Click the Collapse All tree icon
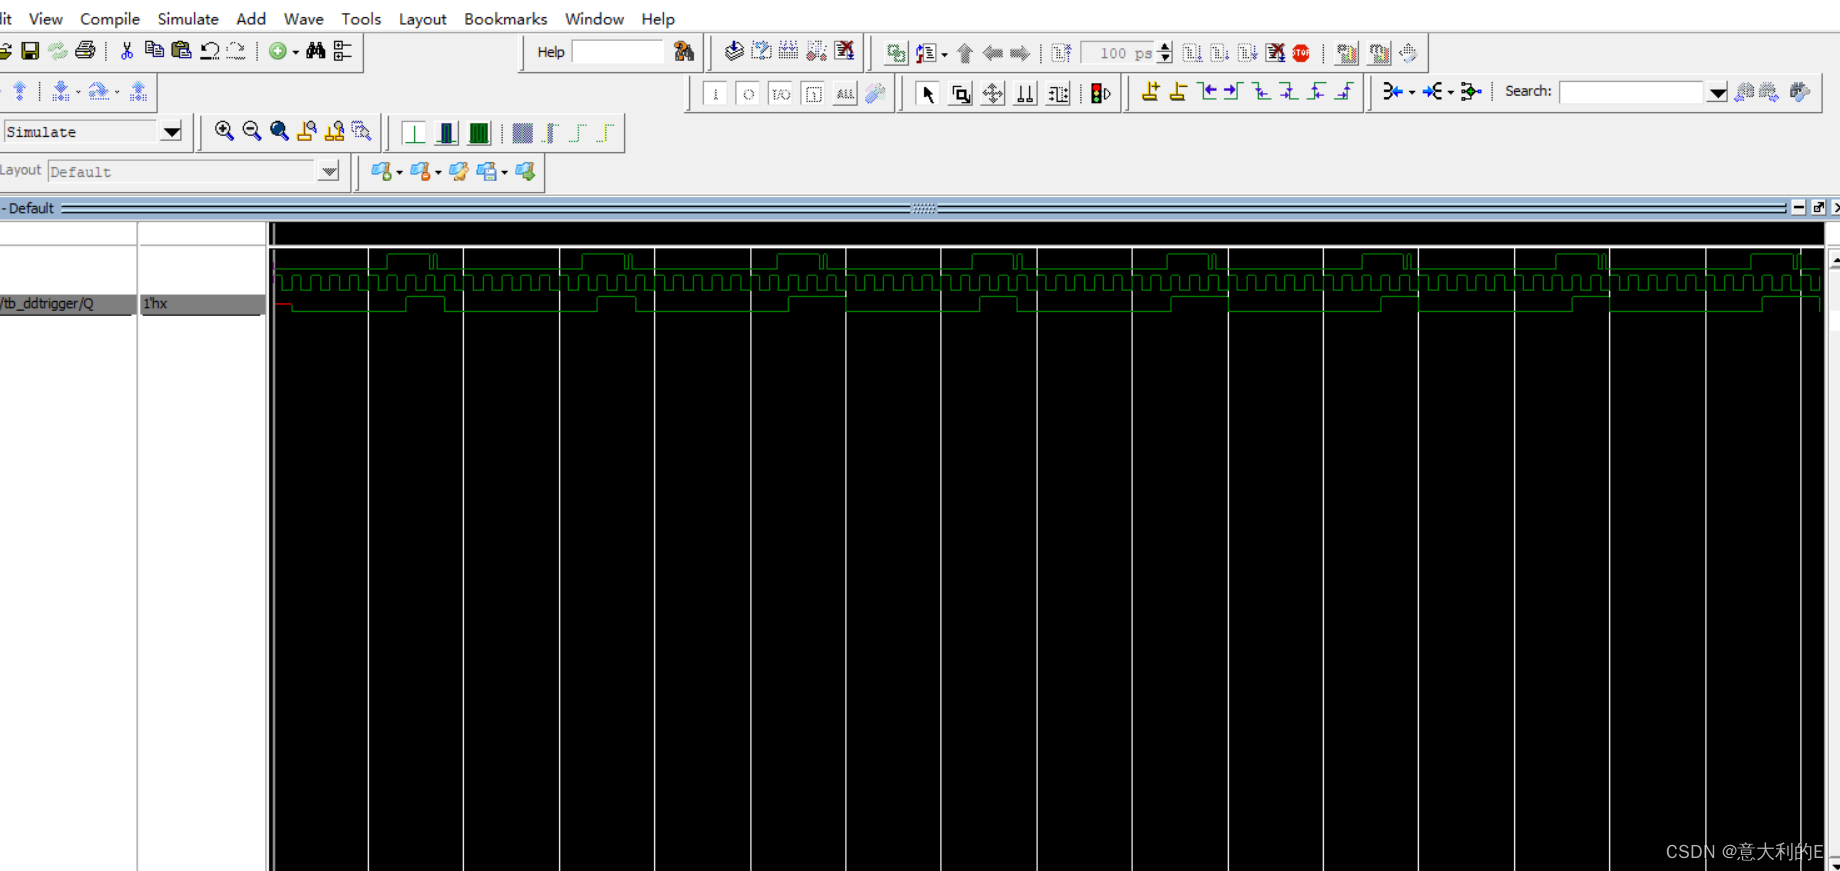This screenshot has height=871, width=1840. tap(343, 51)
